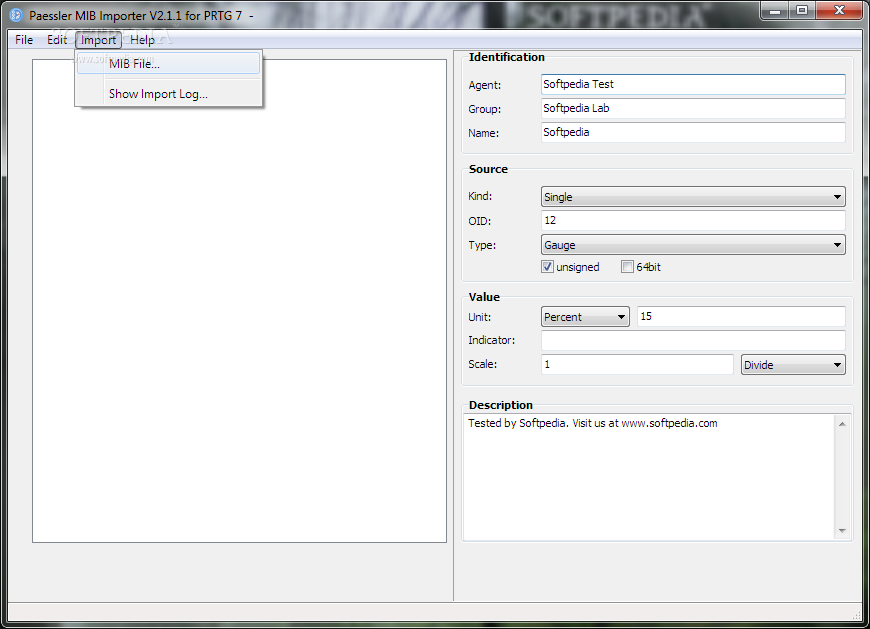Open the Unit dropdown showing Percent
870x629 pixels.
click(x=585, y=317)
